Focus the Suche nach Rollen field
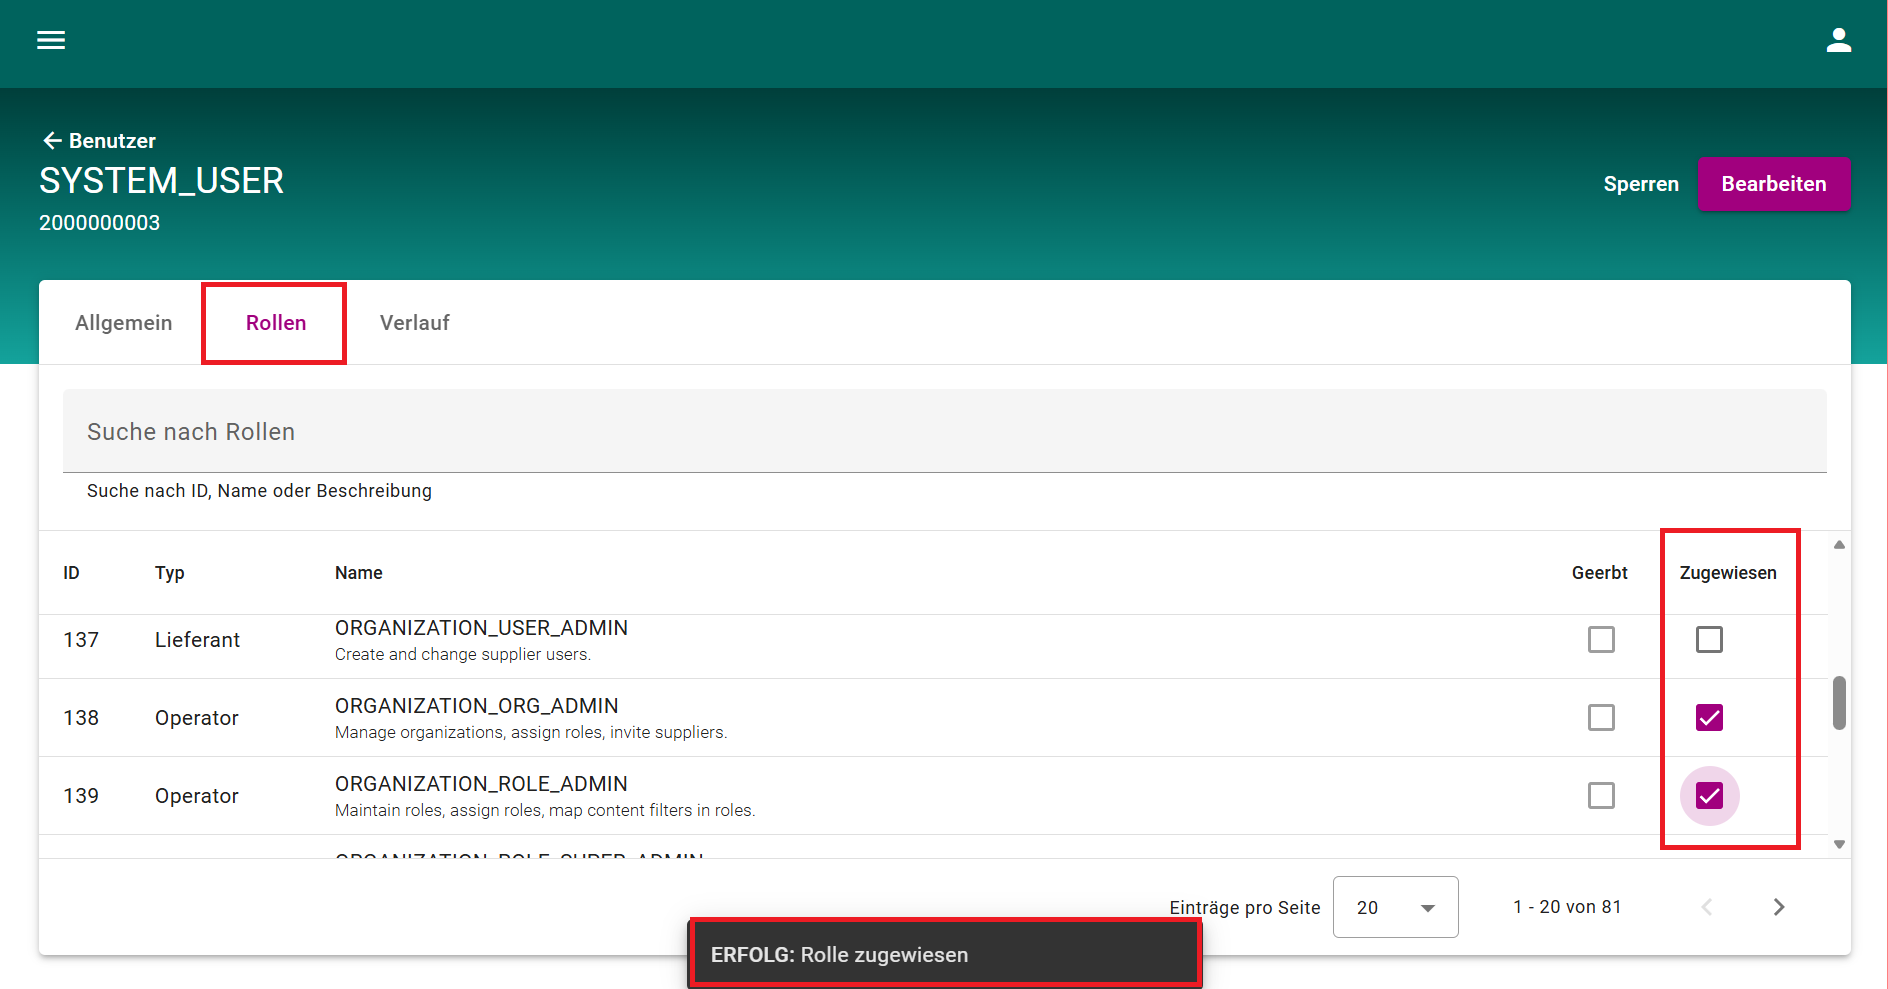Viewport: 1888px width, 989px height. click(x=944, y=432)
